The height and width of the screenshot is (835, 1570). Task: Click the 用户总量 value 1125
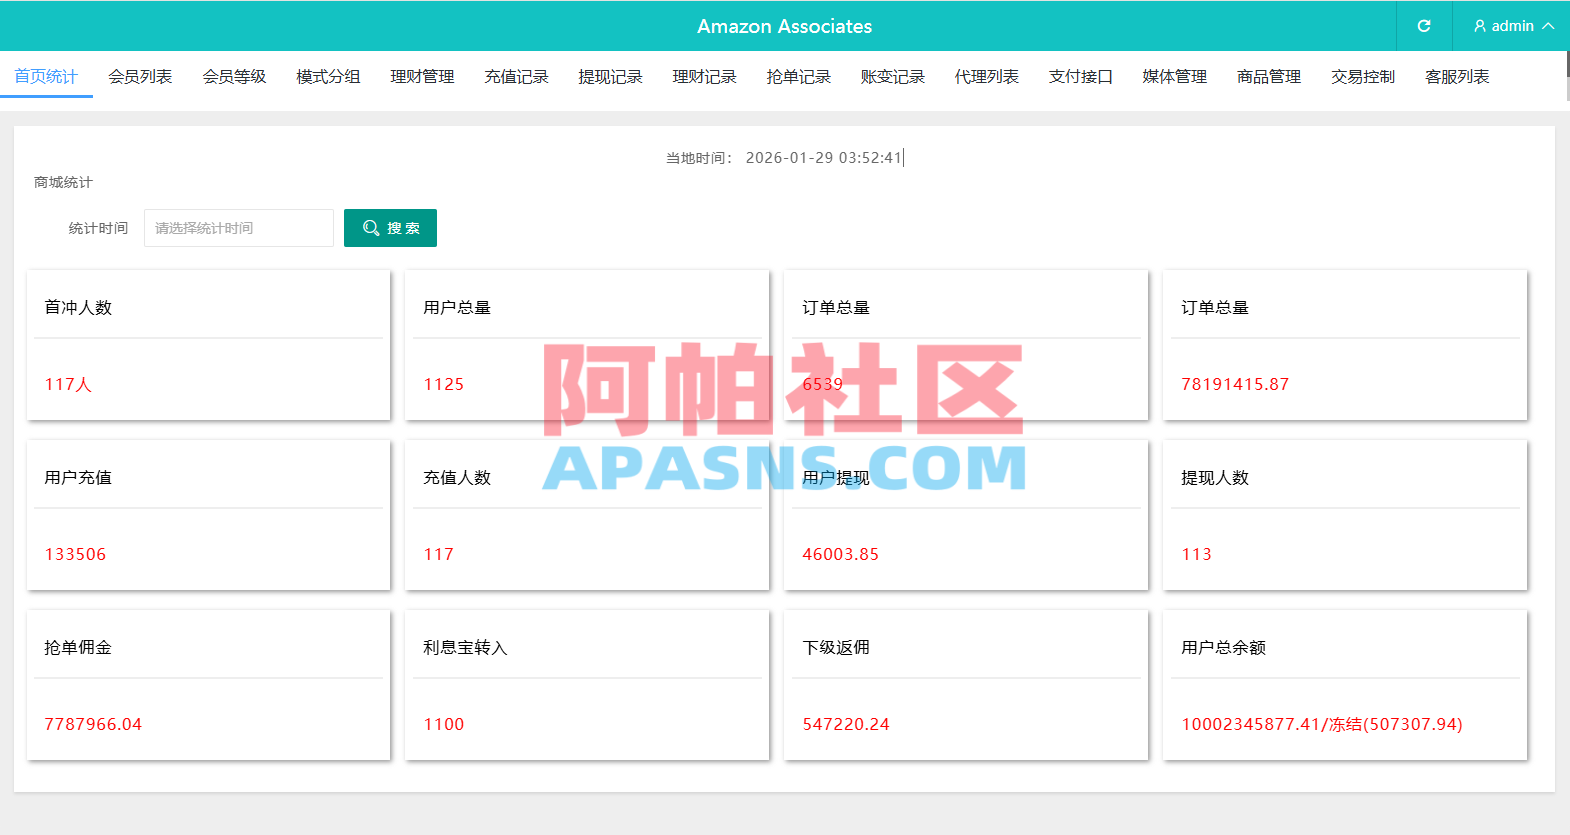(x=443, y=384)
